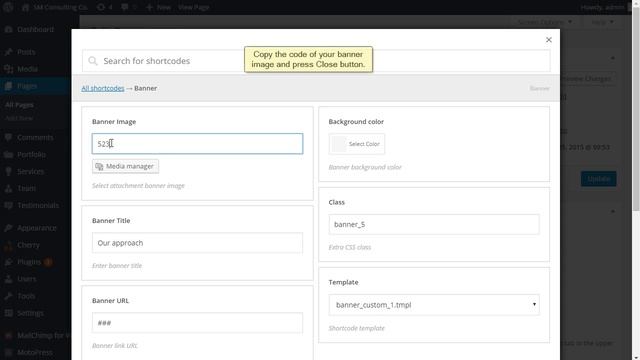
Task: Click the Settings sidebar icon
Action: pos(8,313)
